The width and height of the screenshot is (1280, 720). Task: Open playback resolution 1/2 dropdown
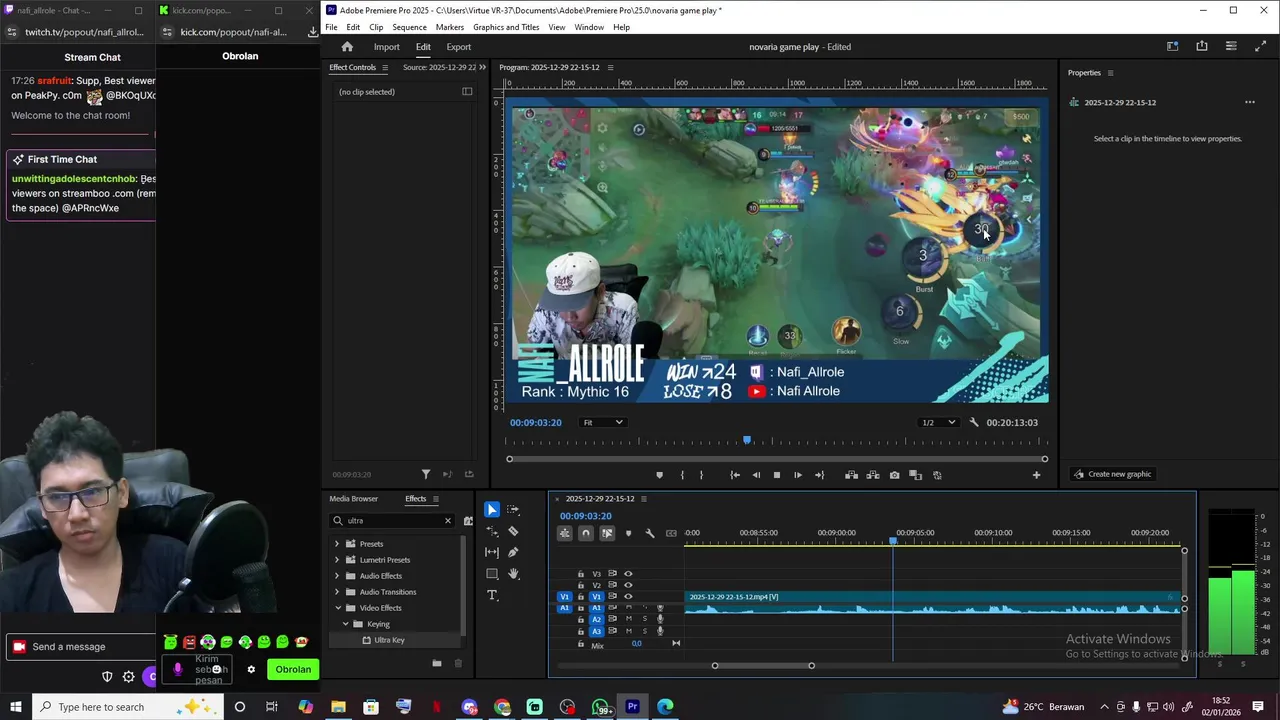(938, 422)
